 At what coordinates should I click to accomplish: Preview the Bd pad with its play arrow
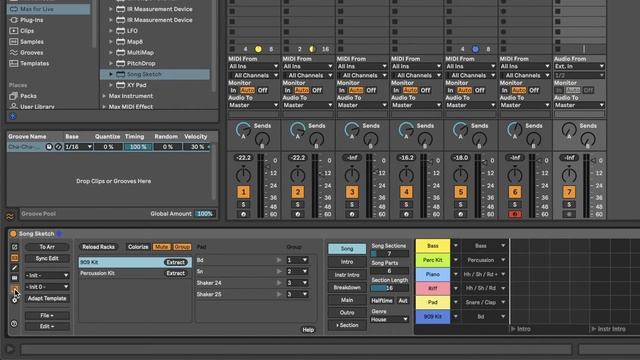pyautogui.click(x=279, y=260)
